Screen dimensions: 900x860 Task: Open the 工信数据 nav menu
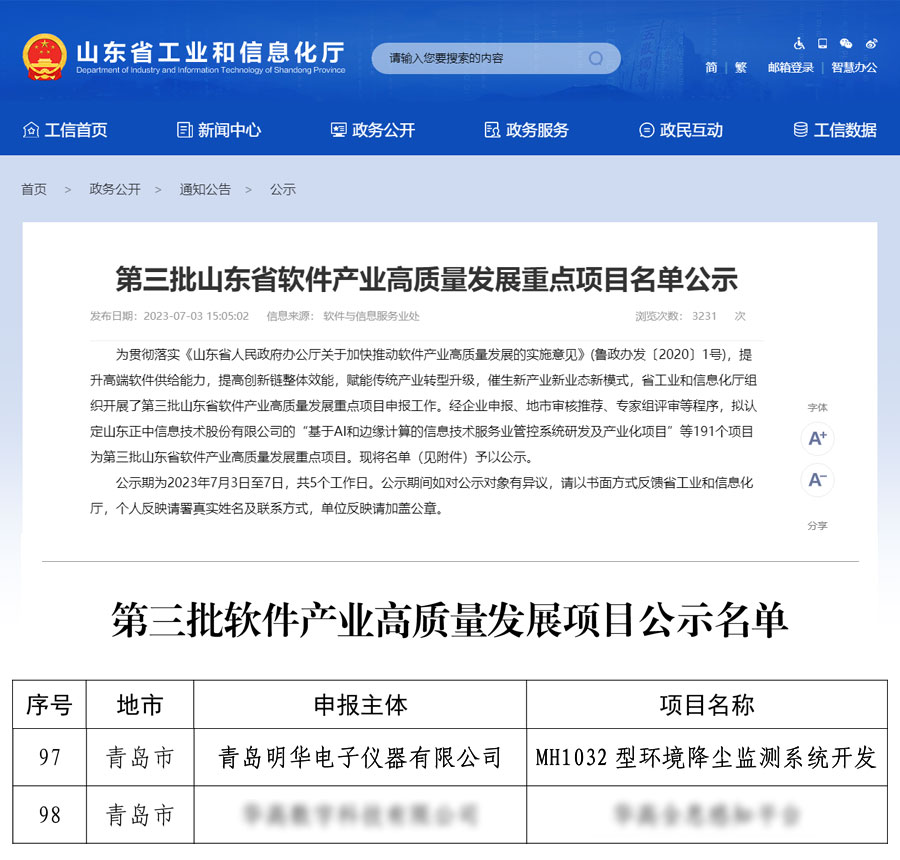[x=835, y=130]
